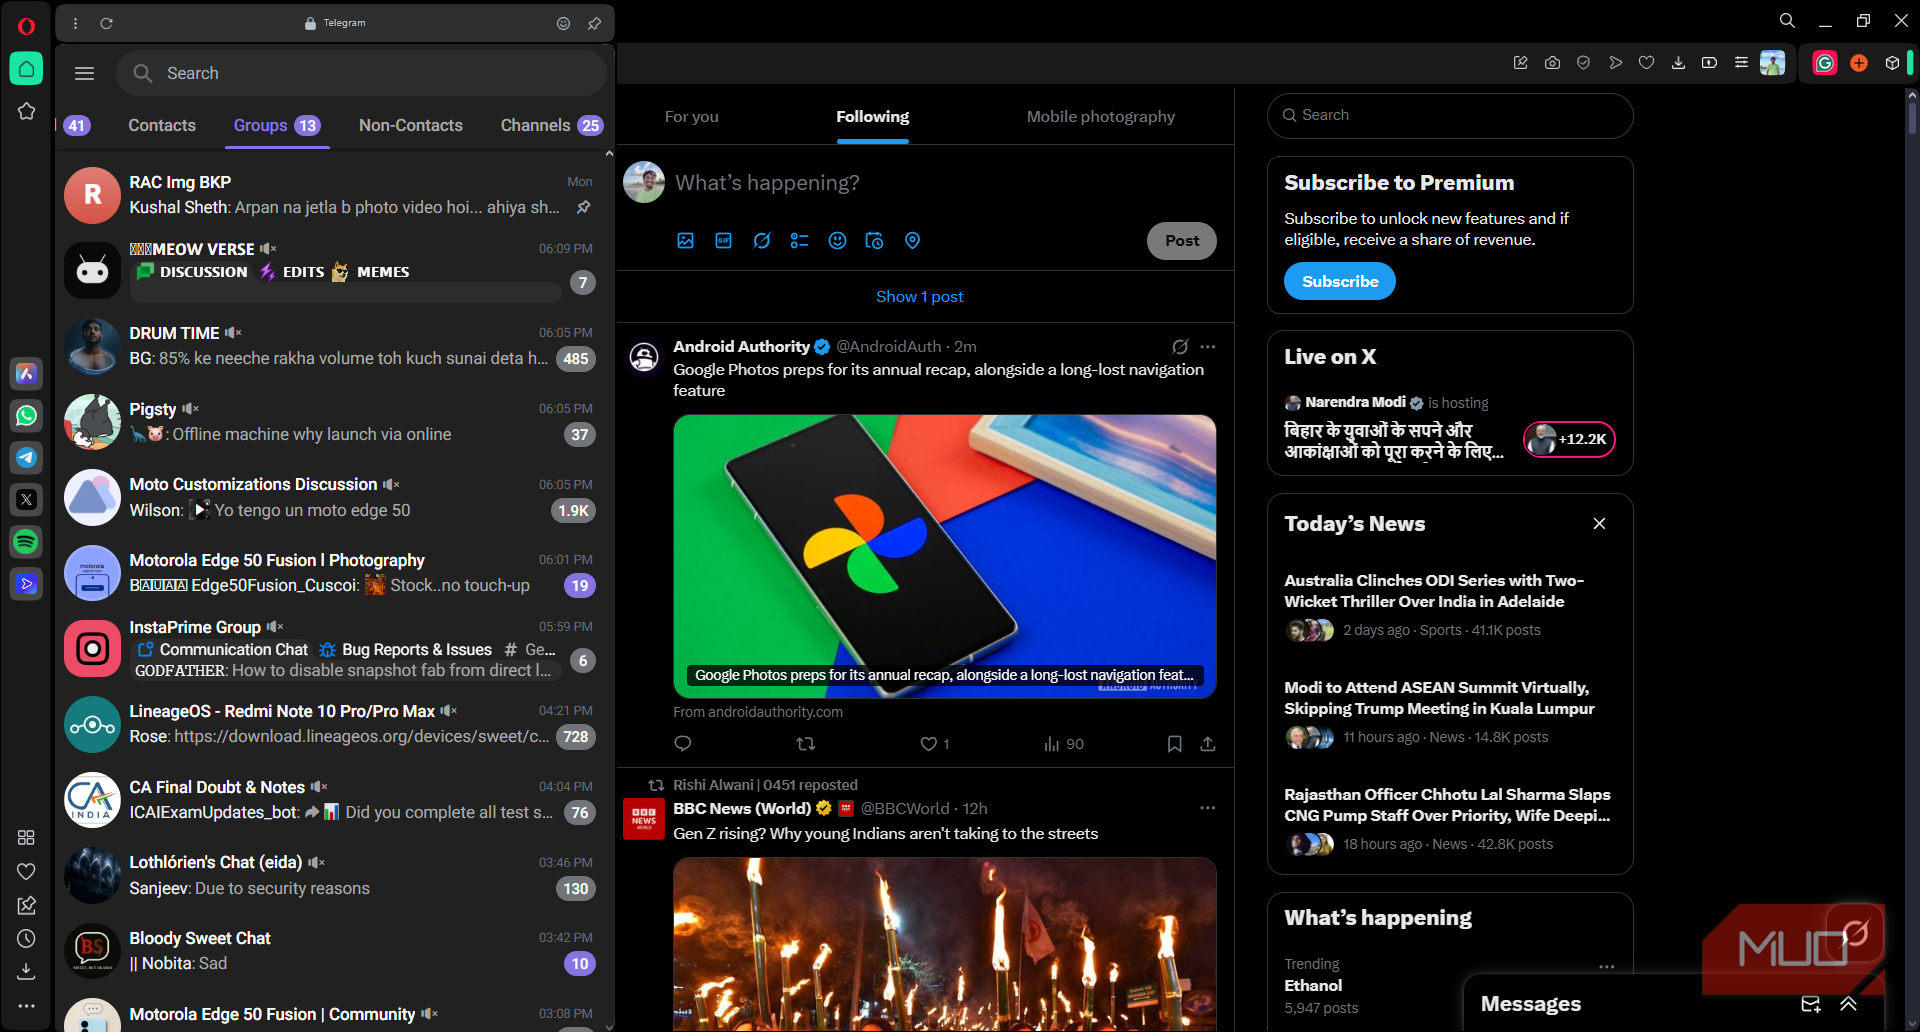The width and height of the screenshot is (1920, 1032).
Task: Open history clock in Opera sidebar
Action: 26,938
